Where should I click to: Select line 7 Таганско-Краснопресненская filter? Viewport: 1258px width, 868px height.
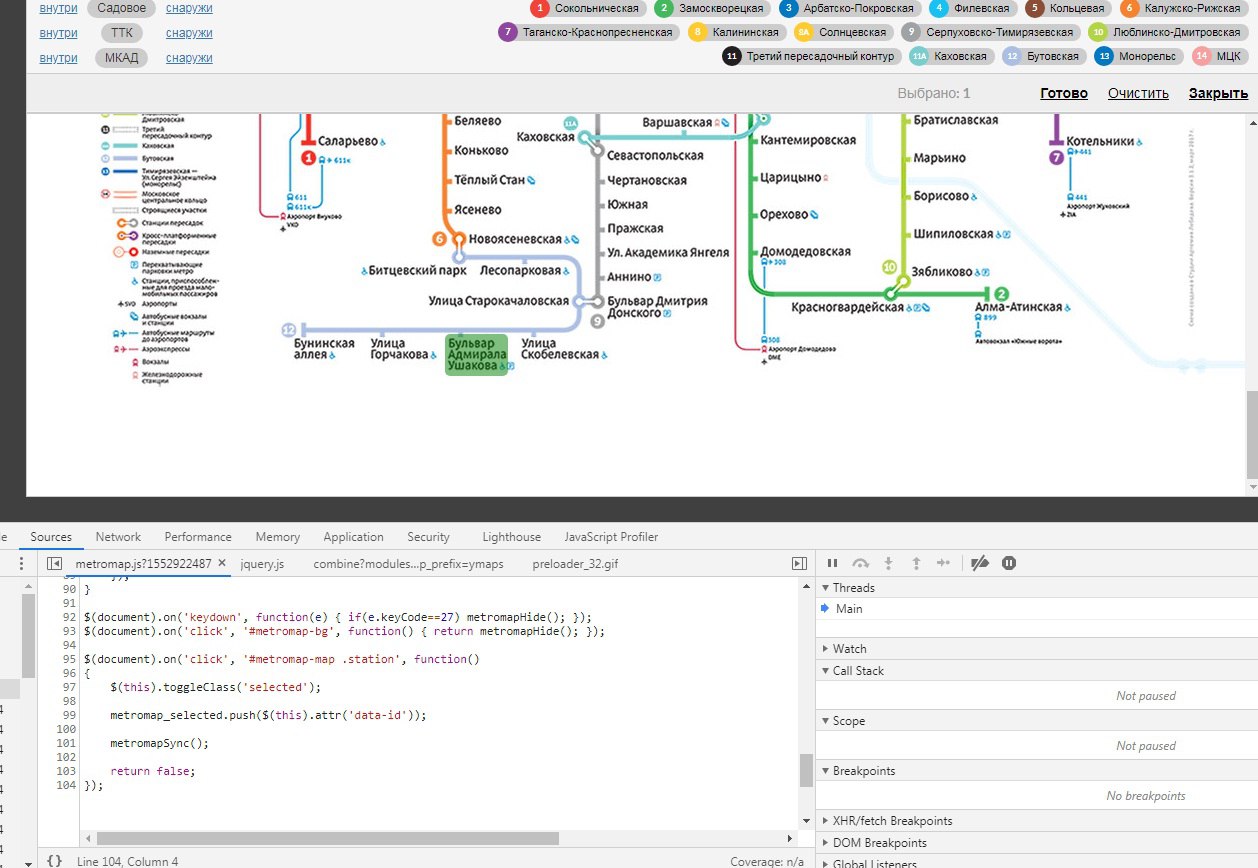[x=589, y=33]
